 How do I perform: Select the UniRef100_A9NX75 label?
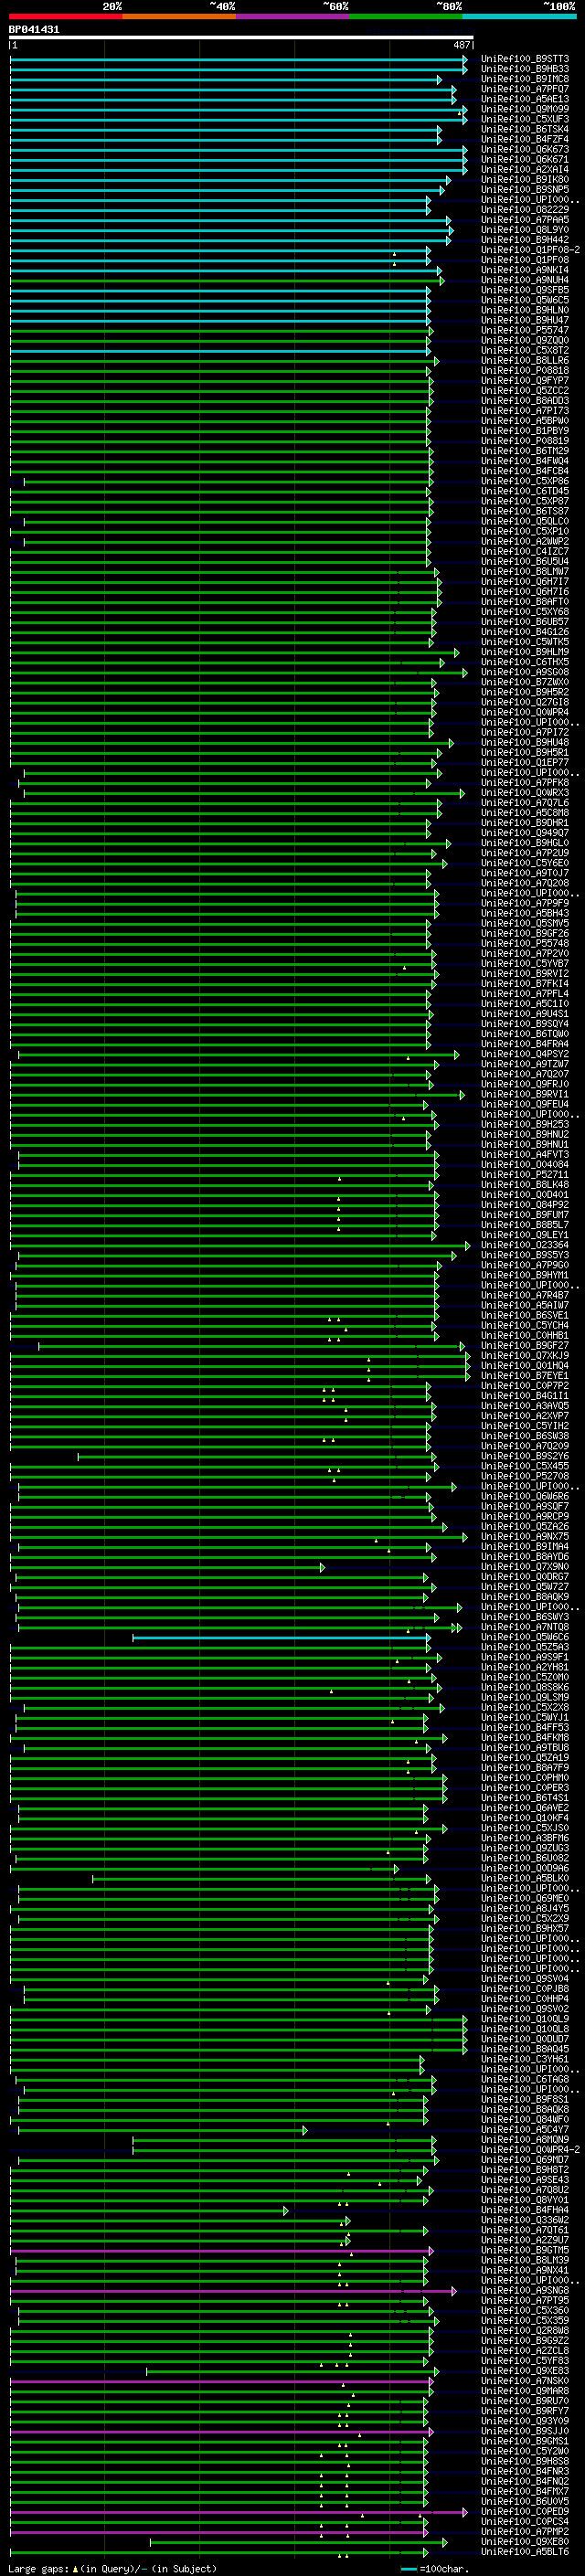click(x=525, y=1537)
